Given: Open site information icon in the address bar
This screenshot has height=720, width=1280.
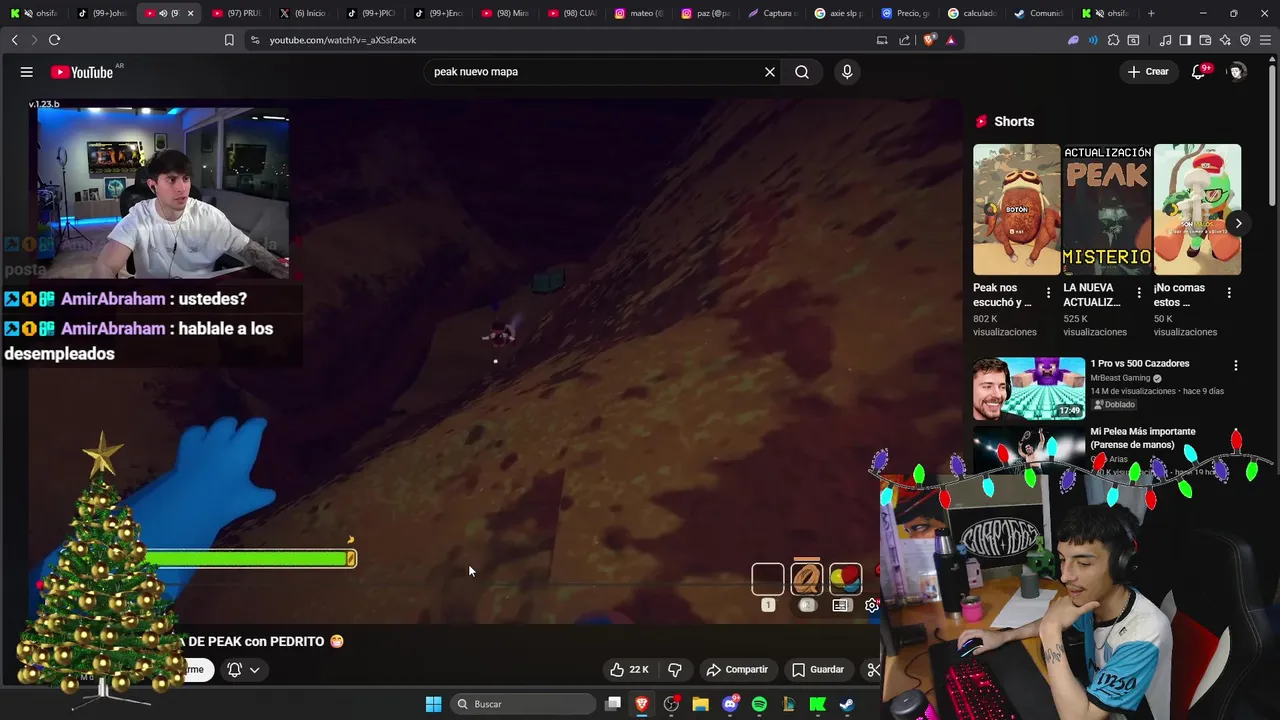Looking at the screenshot, I should click(x=255, y=40).
